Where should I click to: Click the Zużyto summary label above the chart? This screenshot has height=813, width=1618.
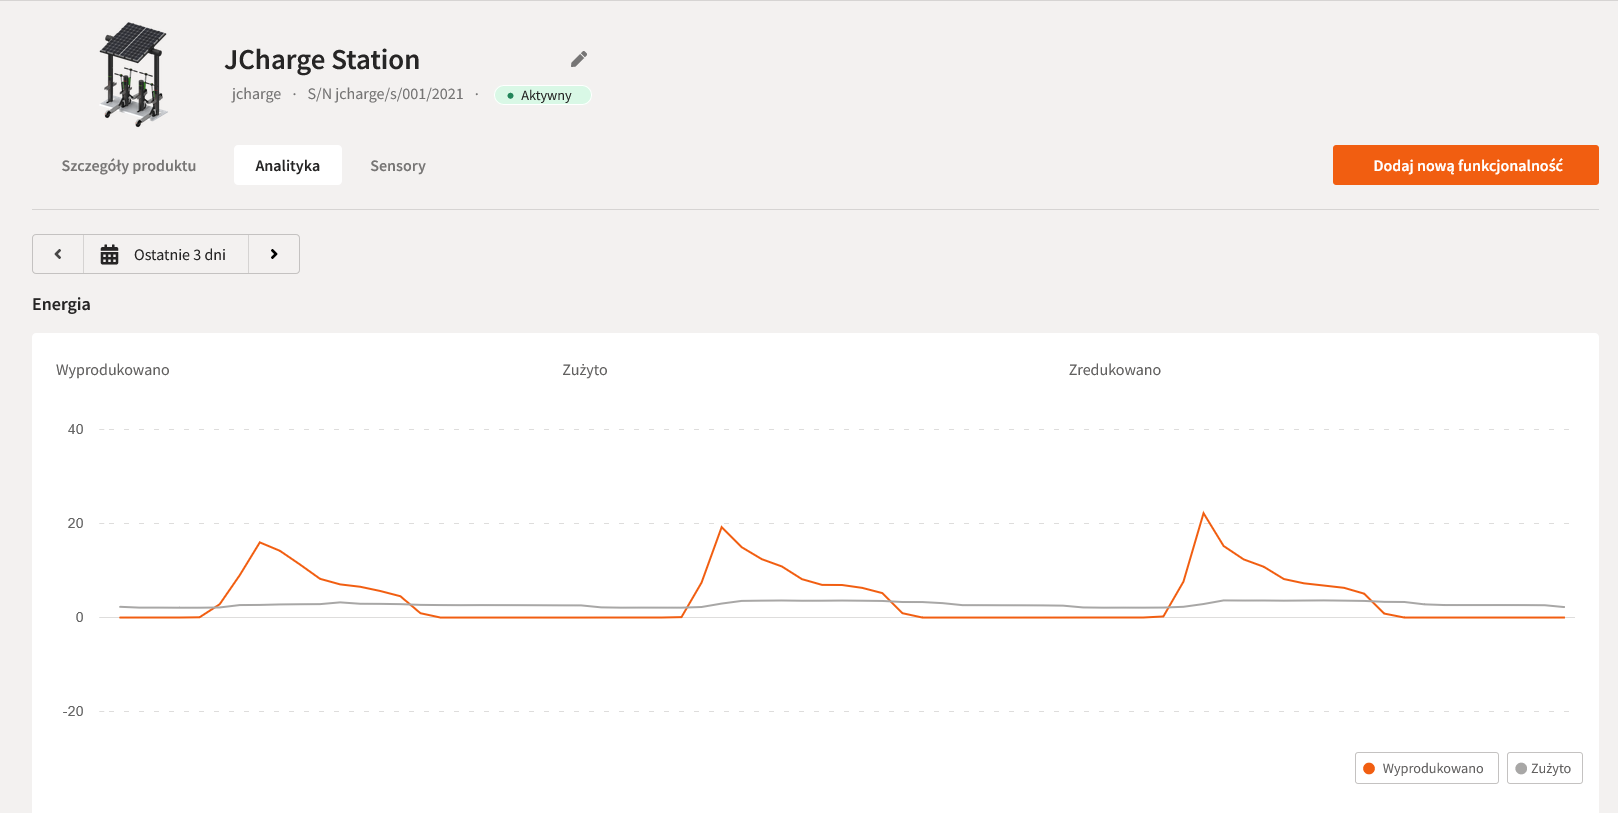click(x=585, y=370)
